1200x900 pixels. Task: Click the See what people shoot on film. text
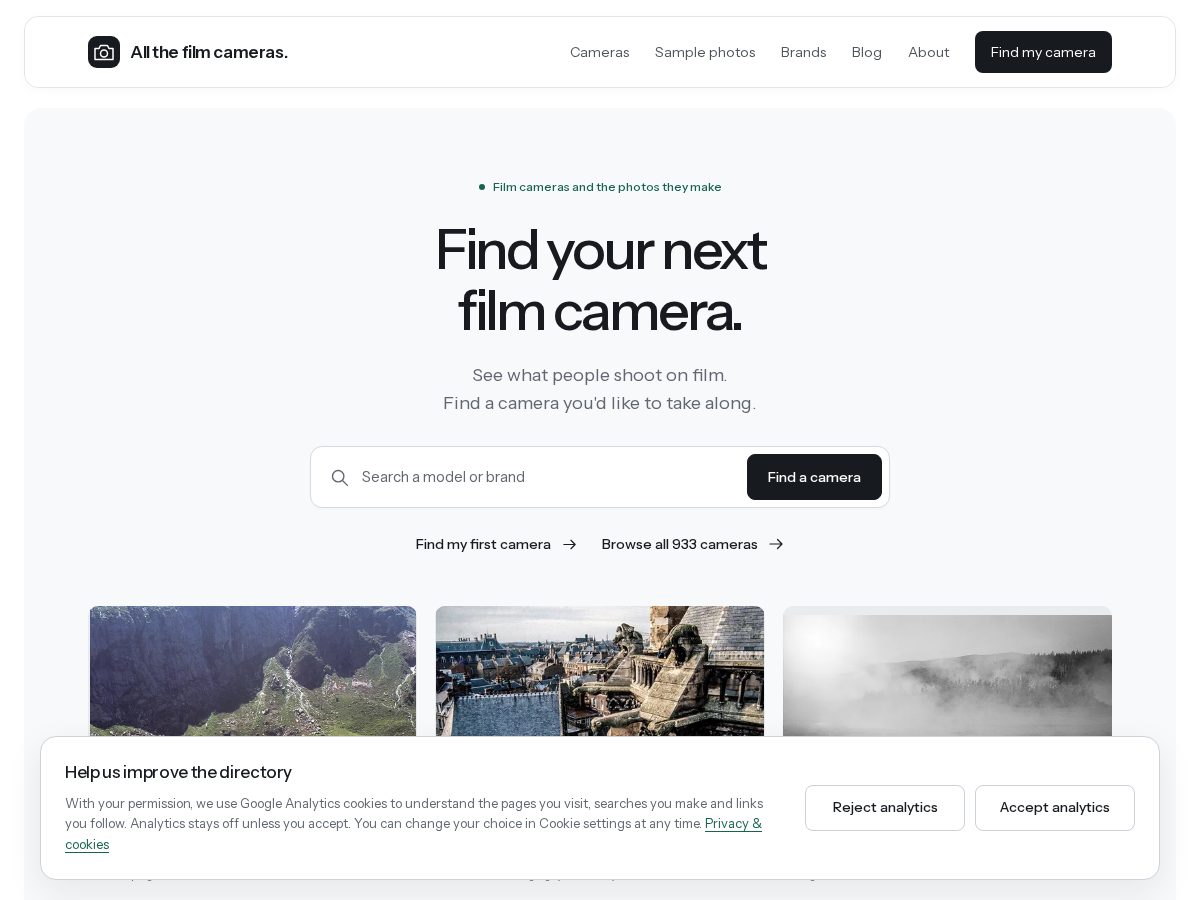pyautogui.click(x=600, y=375)
